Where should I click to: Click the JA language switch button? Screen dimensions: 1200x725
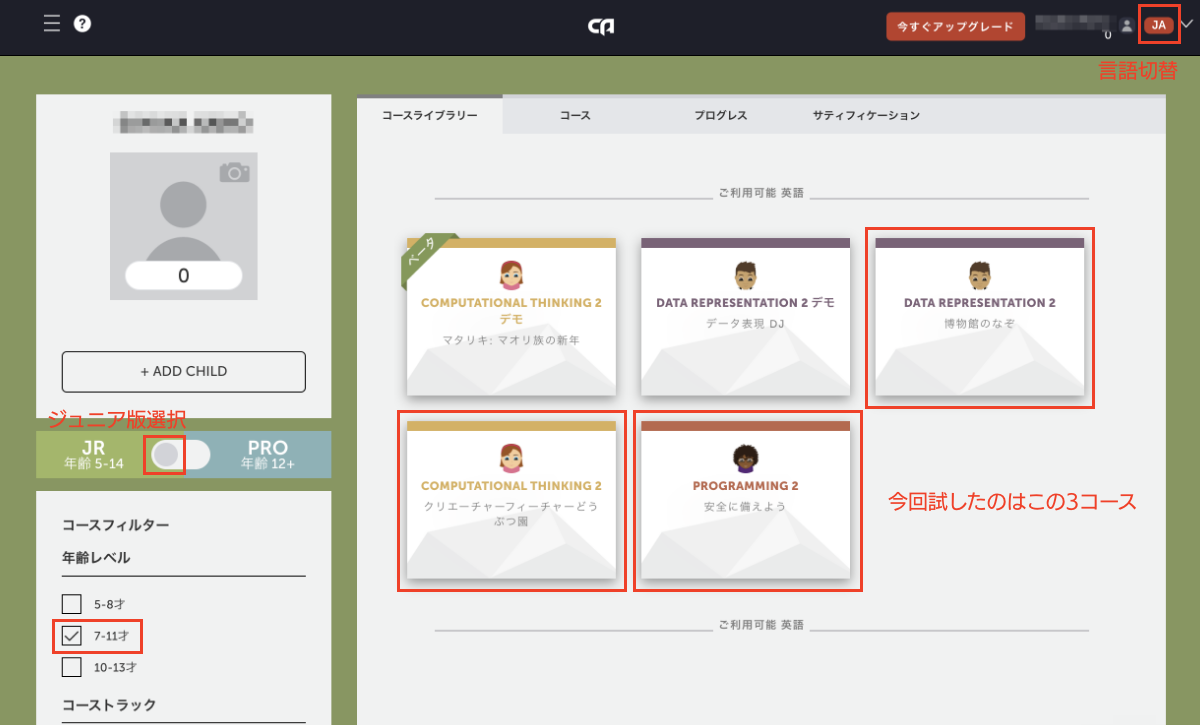click(1159, 24)
